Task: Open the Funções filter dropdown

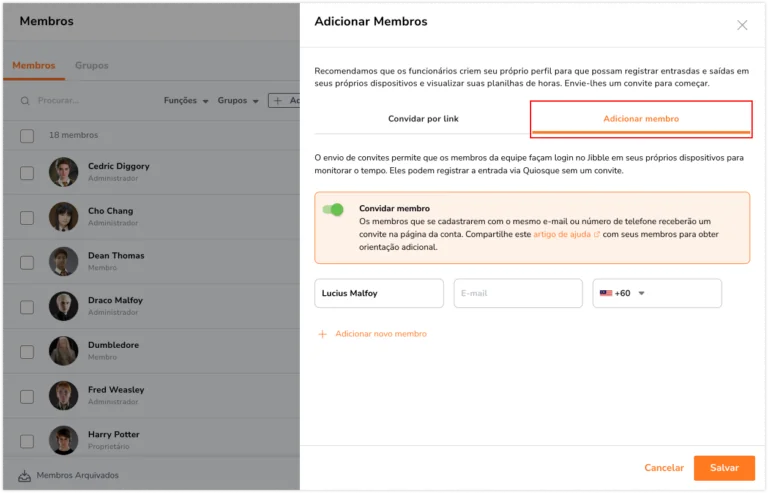Action: [x=186, y=100]
